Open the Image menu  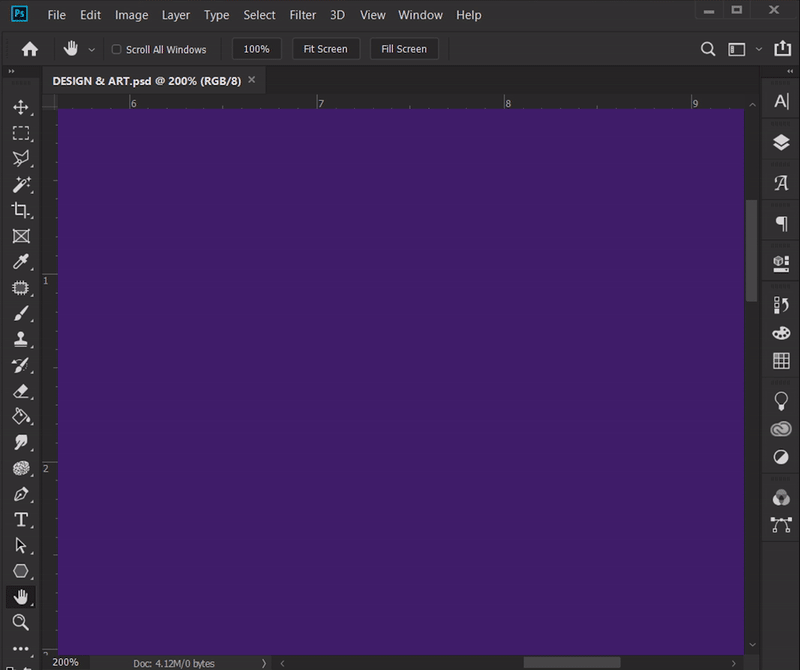coord(132,15)
